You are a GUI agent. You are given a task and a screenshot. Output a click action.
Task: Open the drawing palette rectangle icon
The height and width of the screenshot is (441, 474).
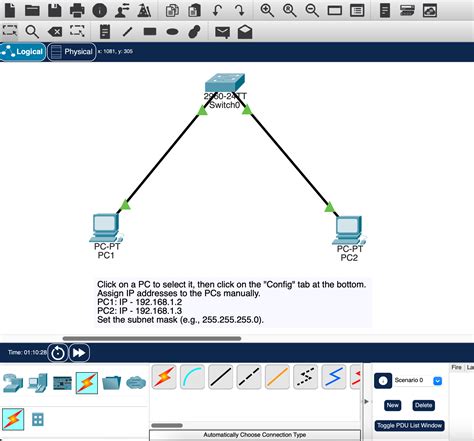[335, 11]
